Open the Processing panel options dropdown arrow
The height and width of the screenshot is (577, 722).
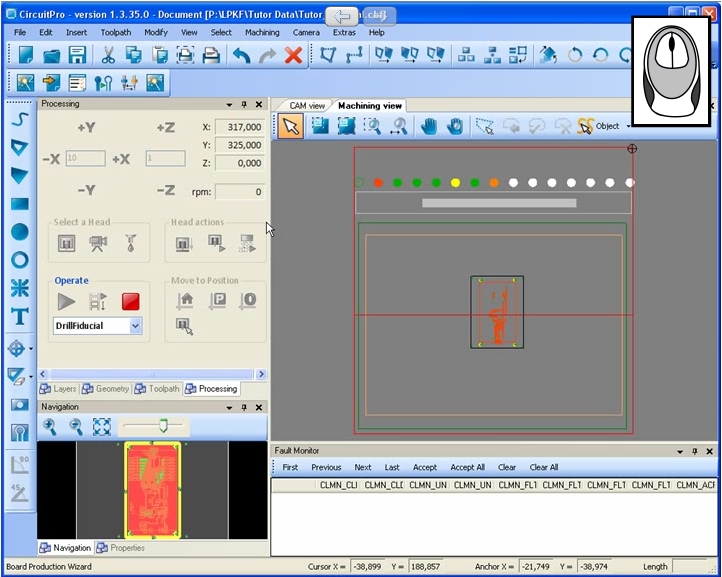coord(229,104)
